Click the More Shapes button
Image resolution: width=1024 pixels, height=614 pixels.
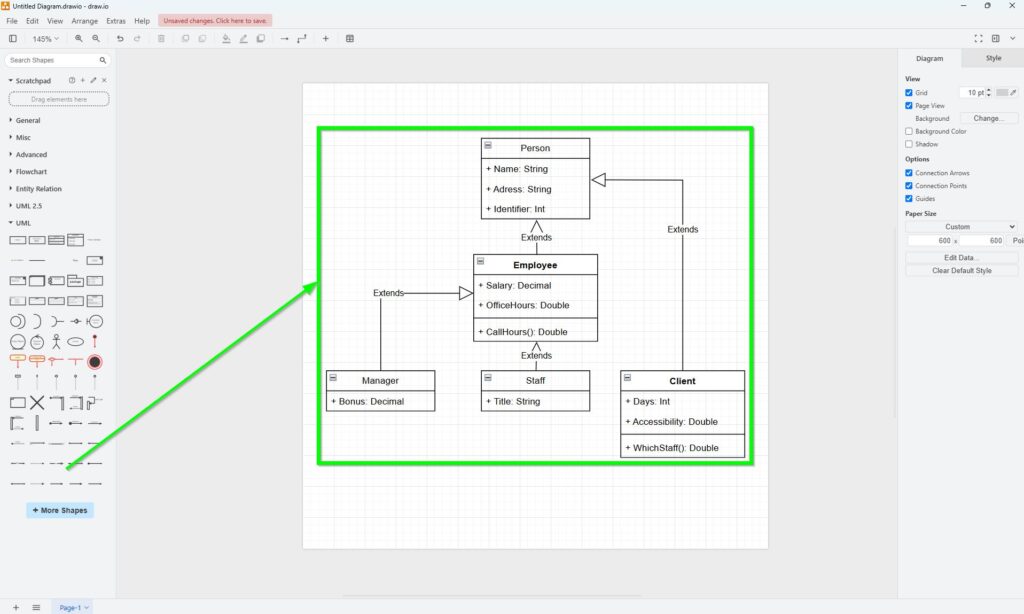[60, 510]
